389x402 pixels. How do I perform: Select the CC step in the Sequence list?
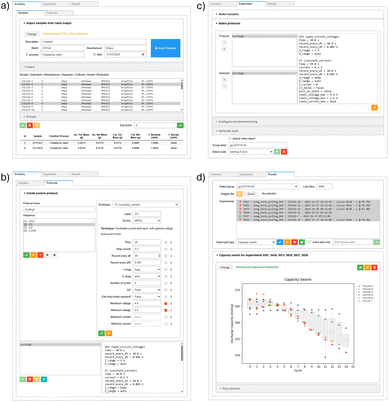(59, 224)
